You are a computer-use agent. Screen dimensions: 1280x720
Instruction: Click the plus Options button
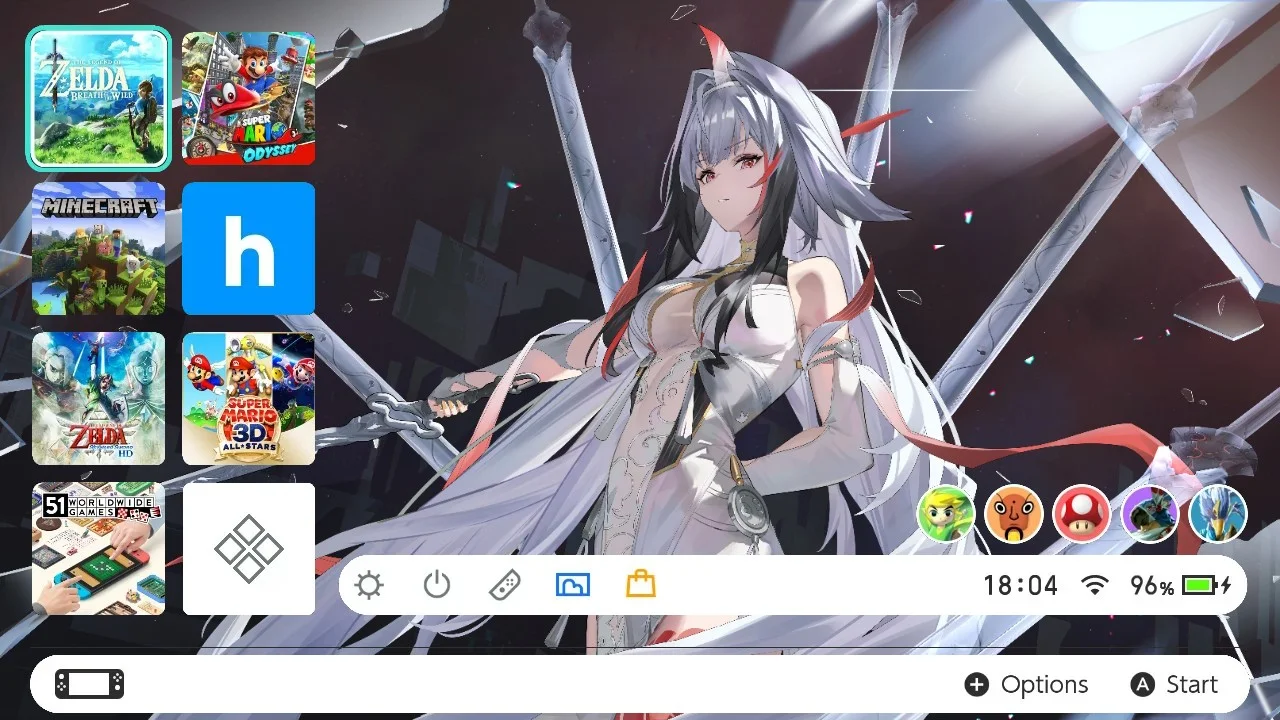pos(1026,685)
